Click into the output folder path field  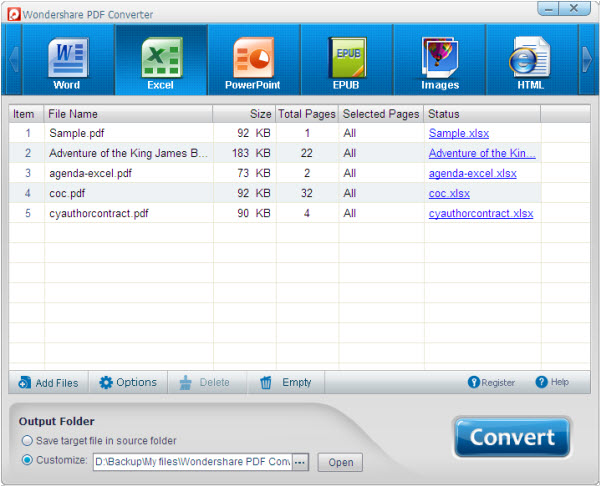point(193,462)
